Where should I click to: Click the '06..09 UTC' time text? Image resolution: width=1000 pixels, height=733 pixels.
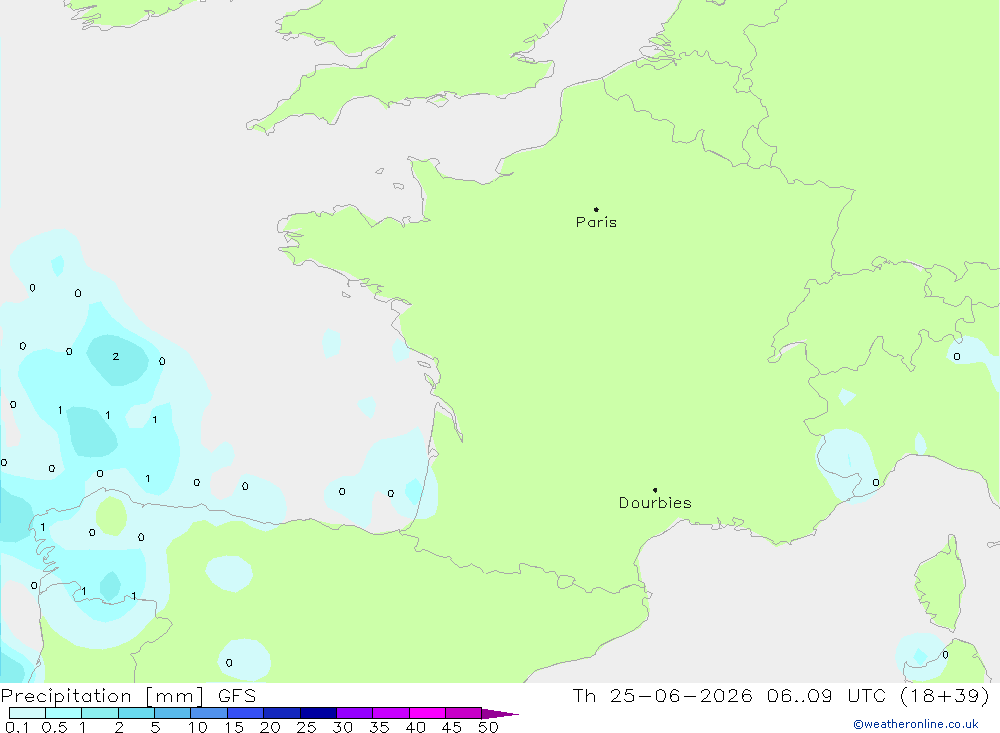pyautogui.click(x=827, y=695)
